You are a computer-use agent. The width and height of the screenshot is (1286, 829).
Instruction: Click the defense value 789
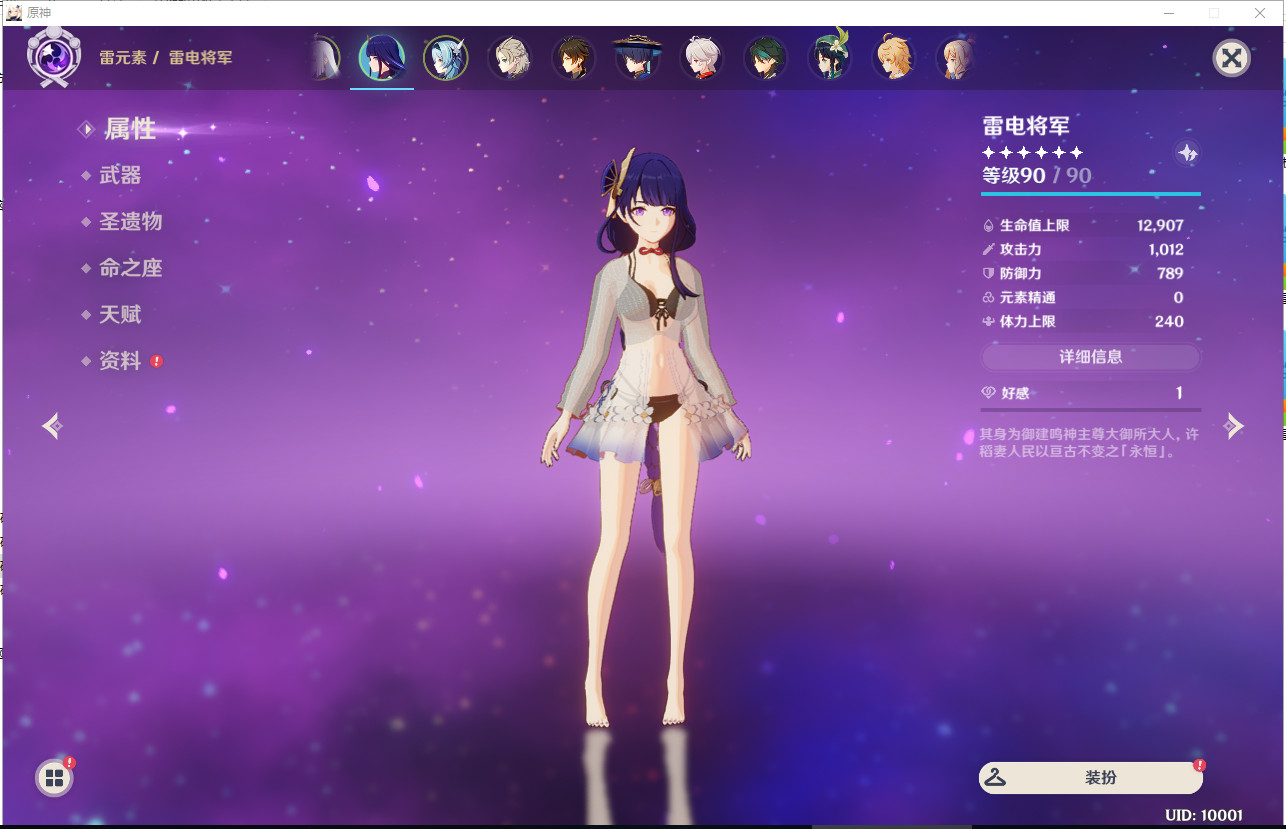(1170, 274)
